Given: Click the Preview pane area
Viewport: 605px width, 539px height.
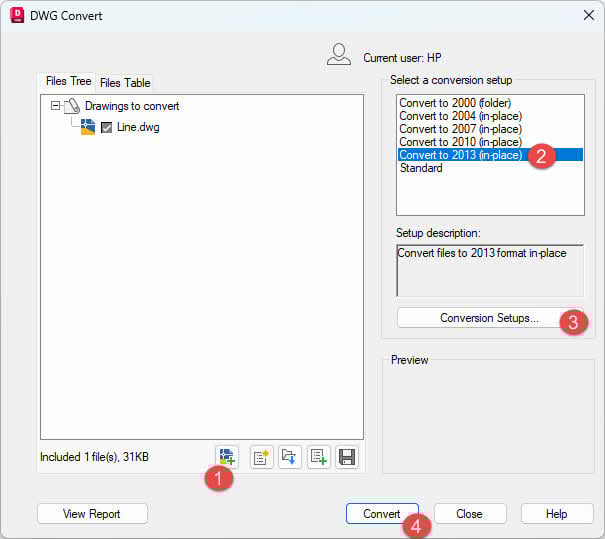Looking at the screenshot, I should pos(488,417).
